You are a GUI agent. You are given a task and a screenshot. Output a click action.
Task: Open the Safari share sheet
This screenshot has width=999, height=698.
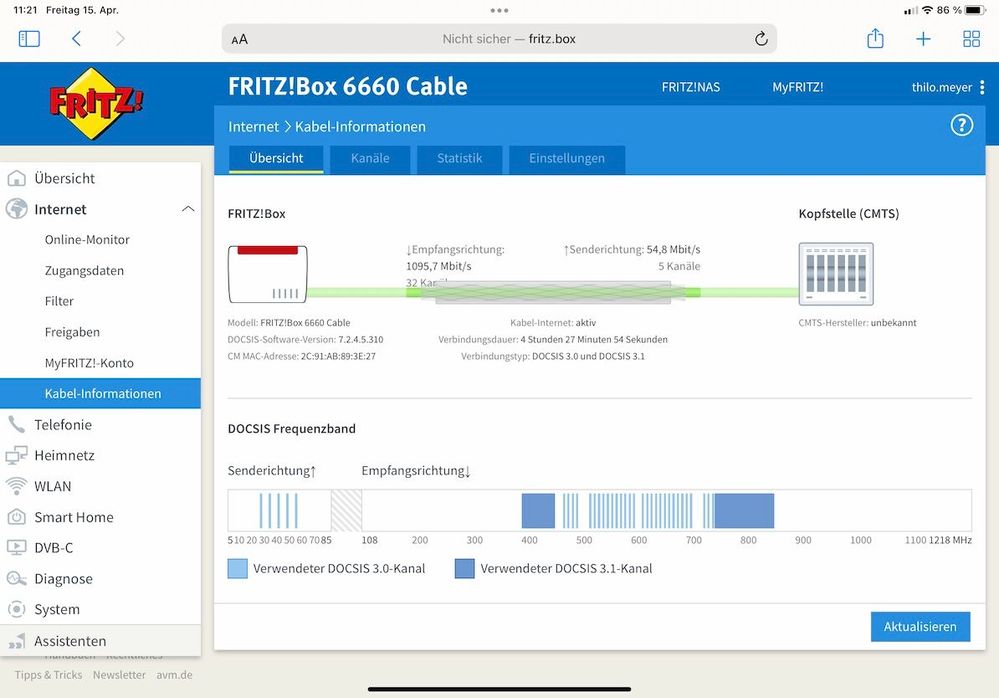pos(875,38)
